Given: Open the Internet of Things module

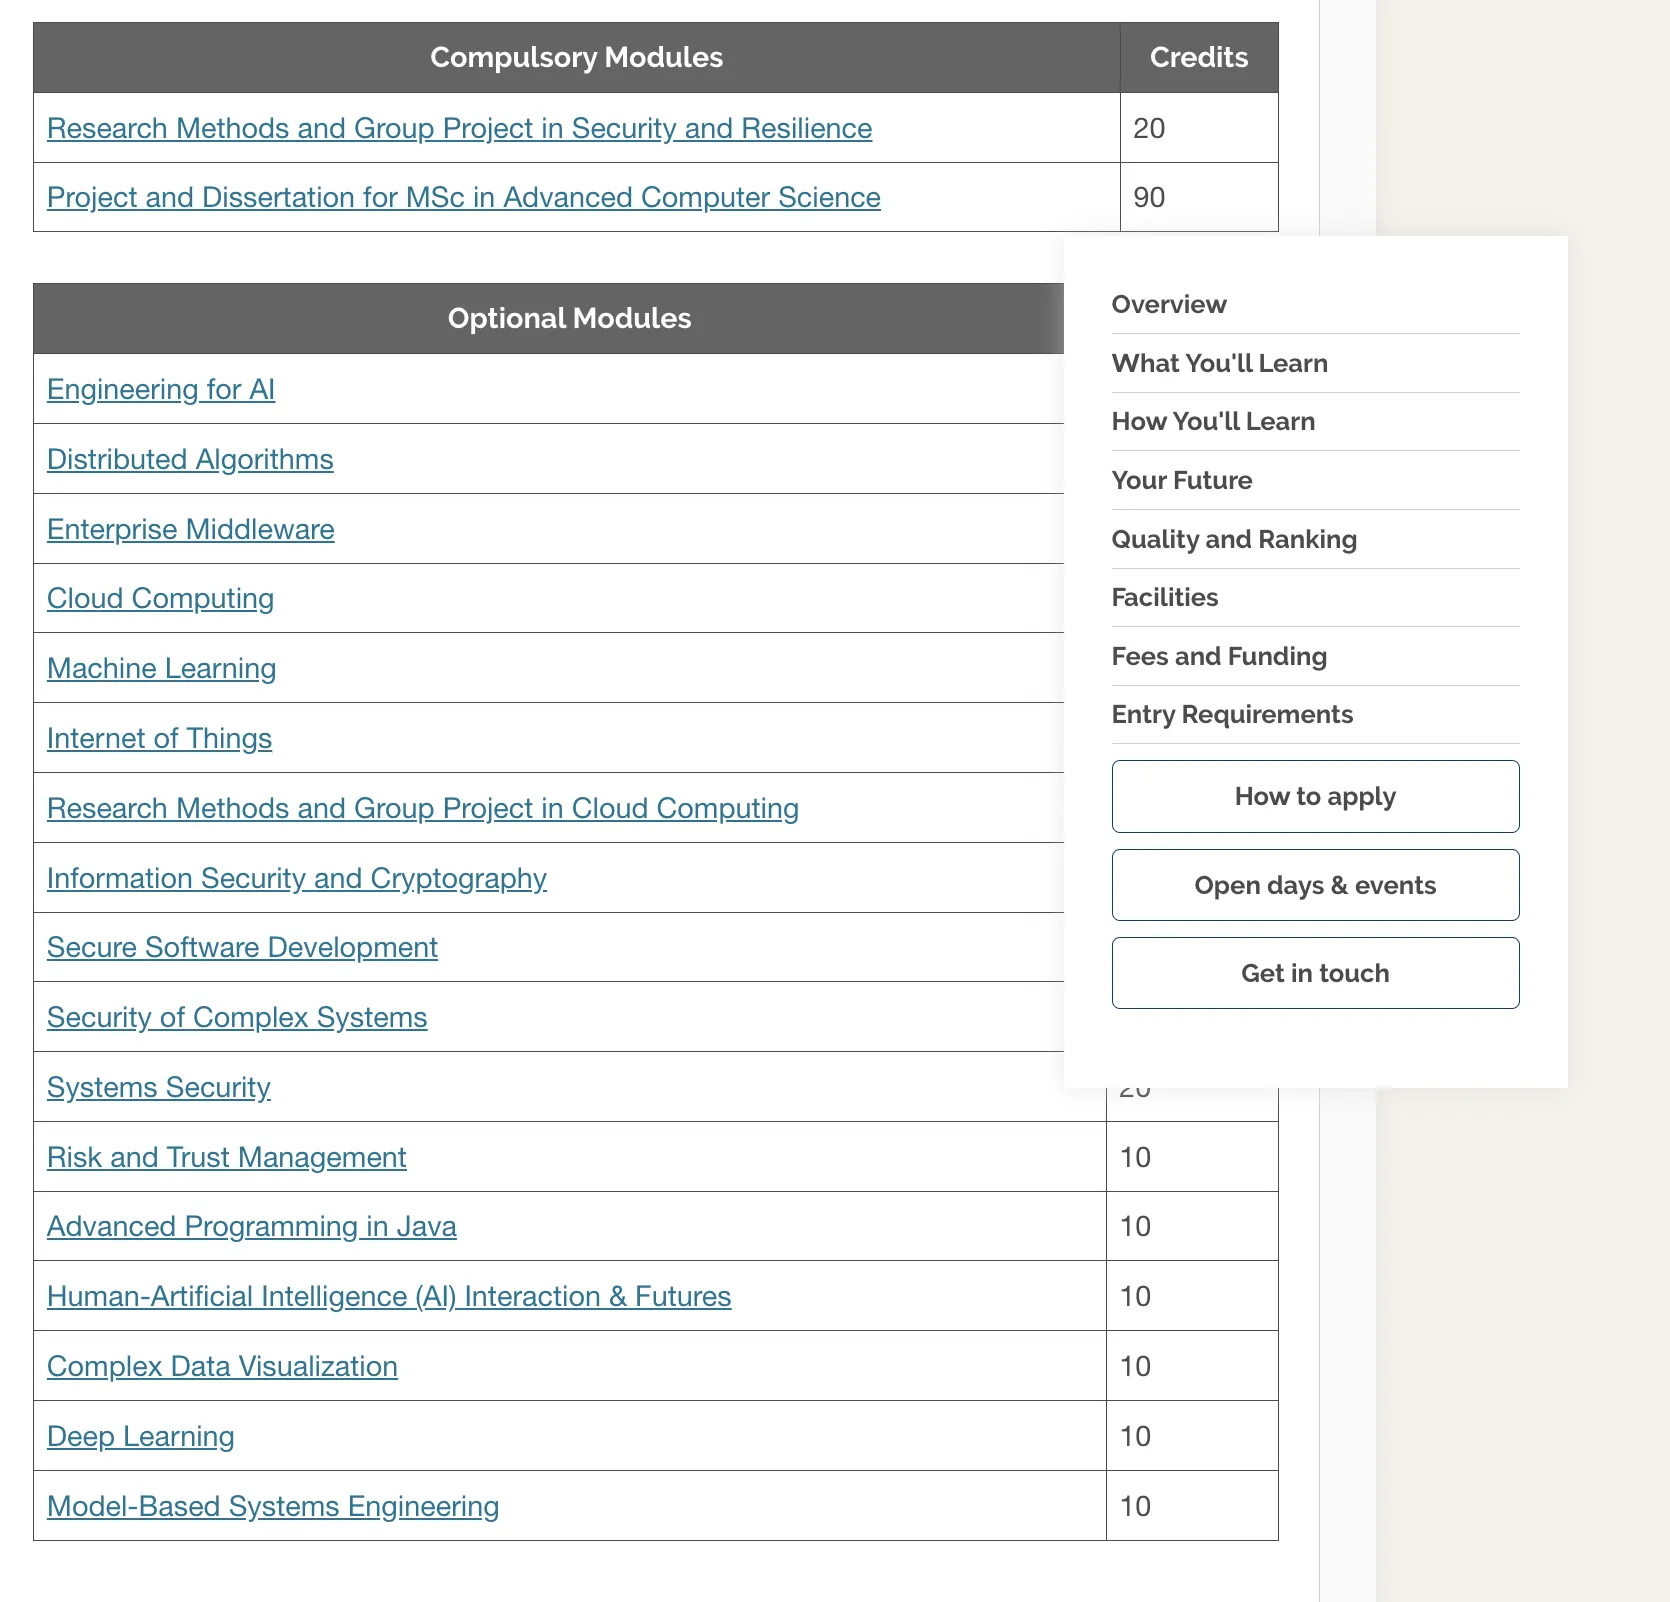Looking at the screenshot, I should tap(159, 739).
